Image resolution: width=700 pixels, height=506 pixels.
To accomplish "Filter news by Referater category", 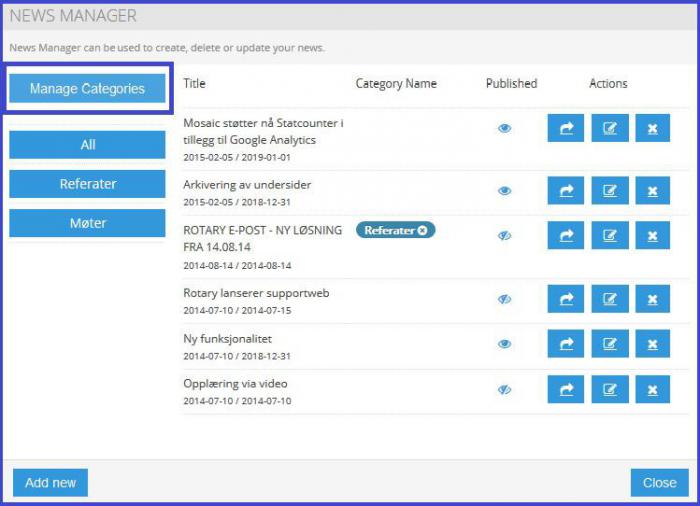I will coord(88,184).
